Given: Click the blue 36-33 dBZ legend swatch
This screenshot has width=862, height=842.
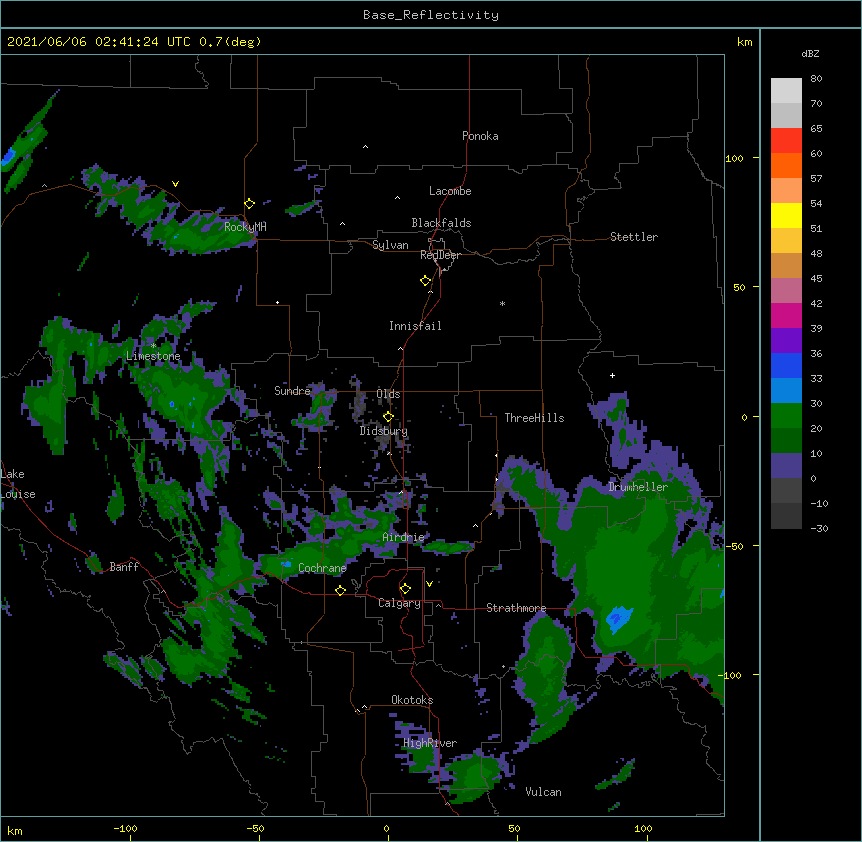Looking at the screenshot, I should click(x=786, y=365).
